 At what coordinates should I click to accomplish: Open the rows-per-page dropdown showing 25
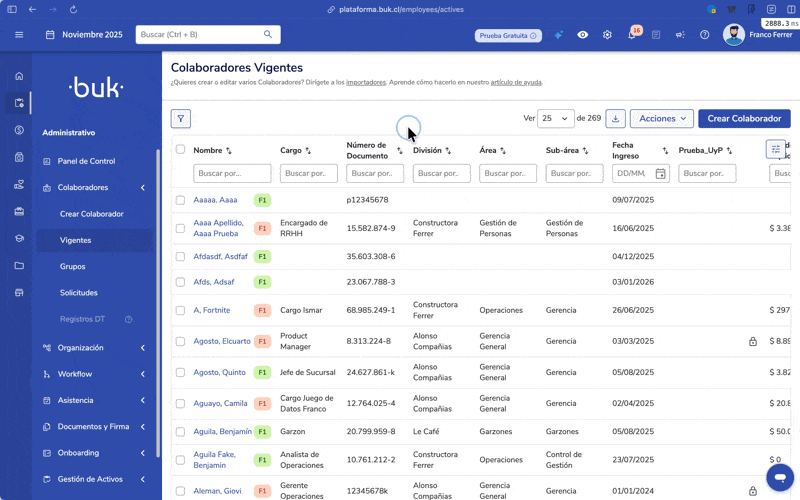[555, 119]
